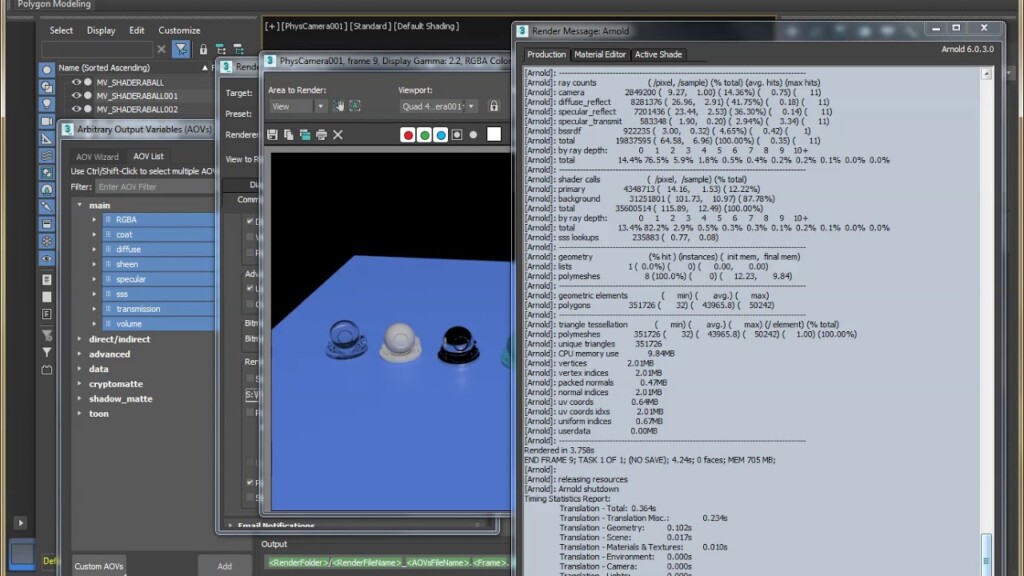Clear the rendered frame with the X icon
Image resolution: width=1024 pixels, height=576 pixels.
(337, 135)
